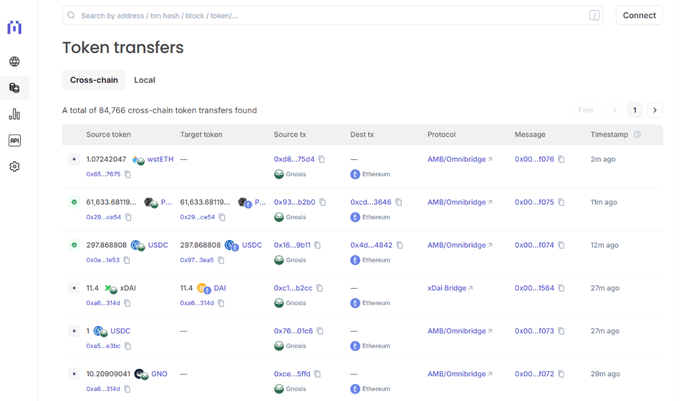Copy target token address 0x97...3ea5
Viewport: 680px width, 401px height.
(221, 260)
